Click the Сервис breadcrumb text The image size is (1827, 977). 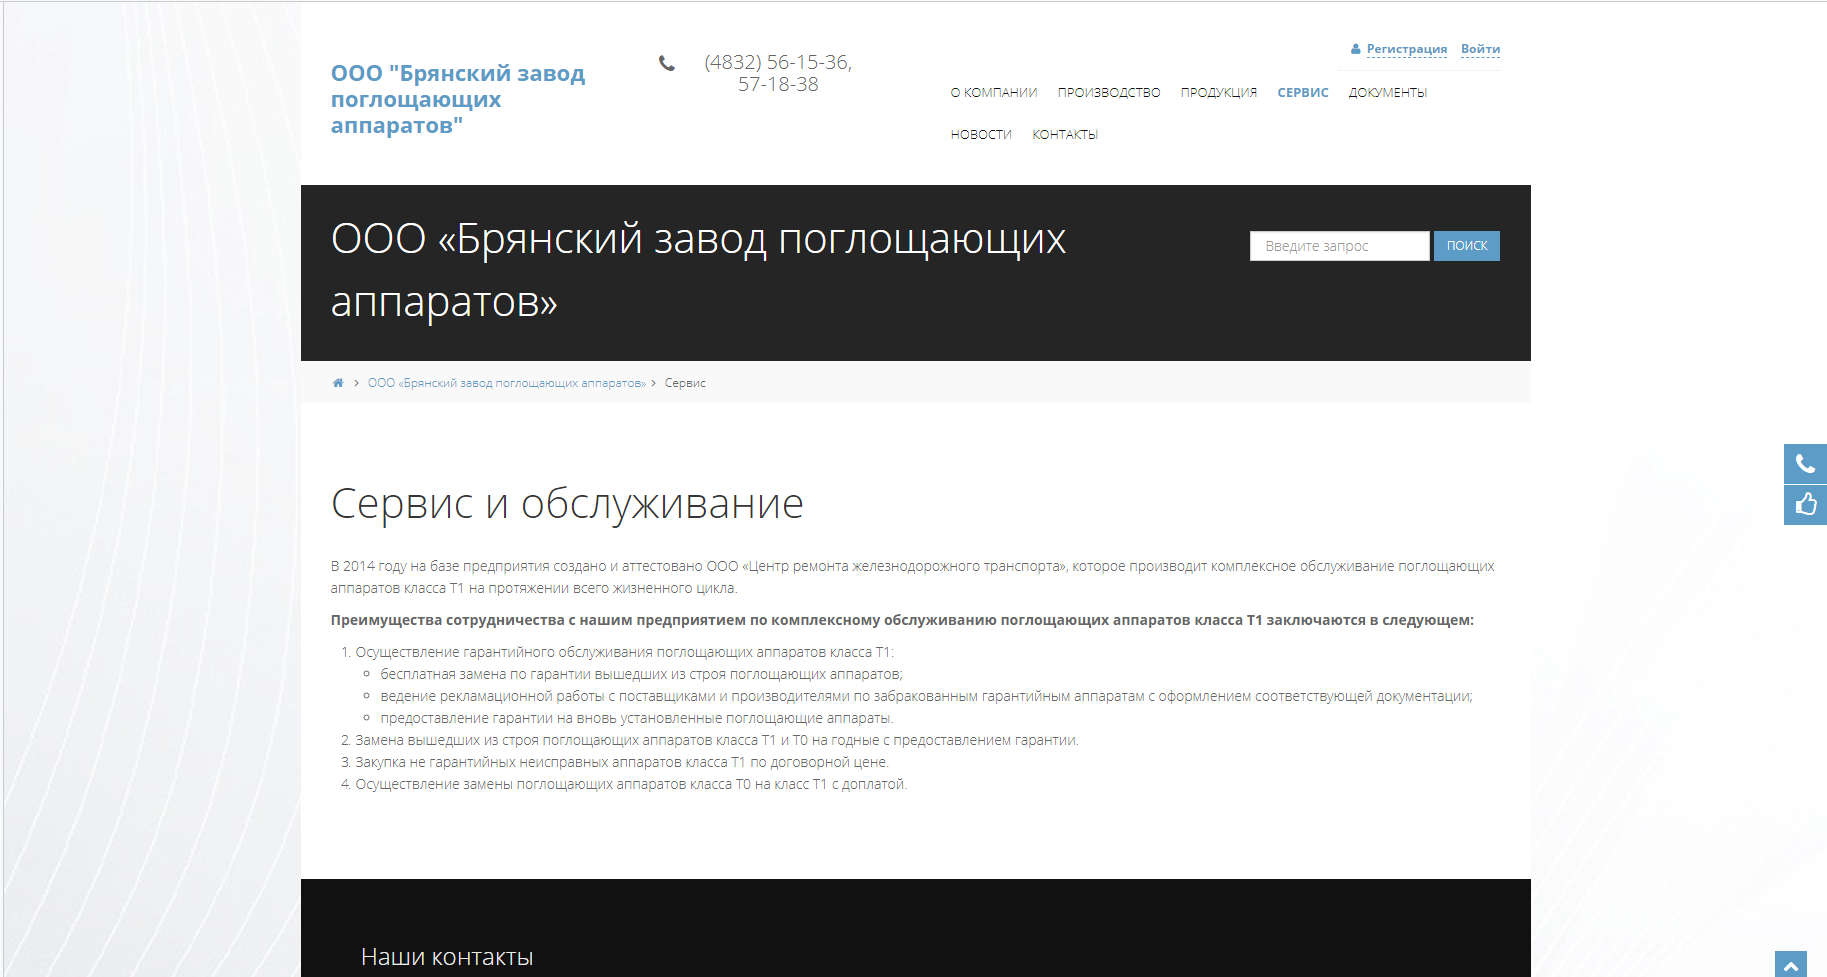pyautogui.click(x=685, y=383)
